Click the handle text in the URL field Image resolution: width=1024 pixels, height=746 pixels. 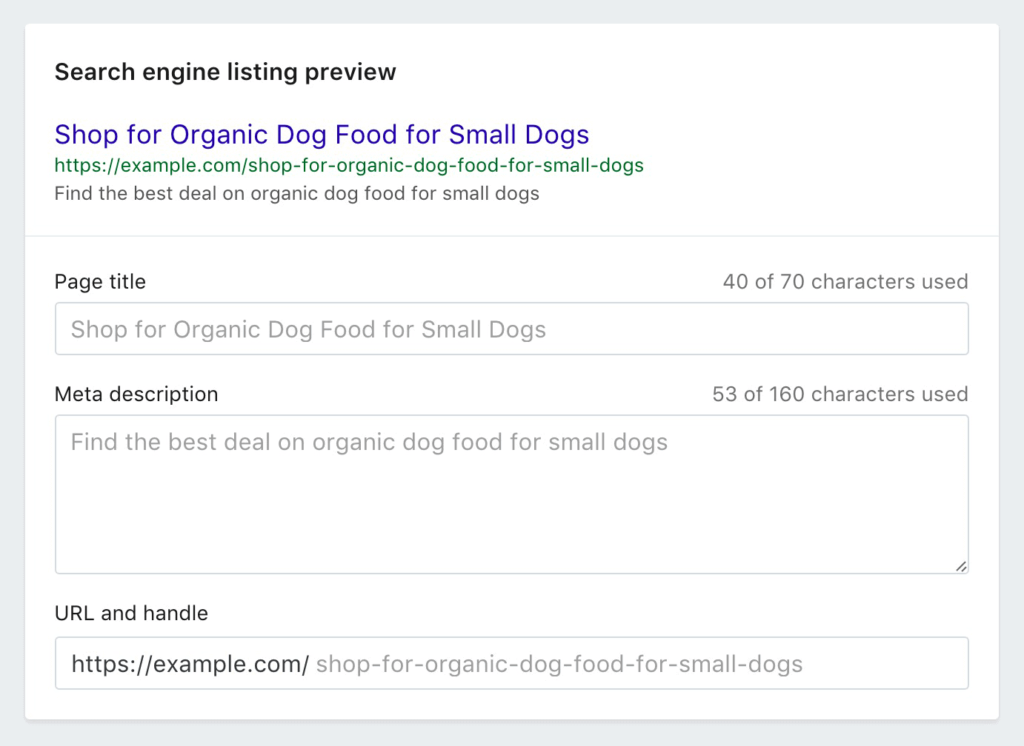coord(559,664)
